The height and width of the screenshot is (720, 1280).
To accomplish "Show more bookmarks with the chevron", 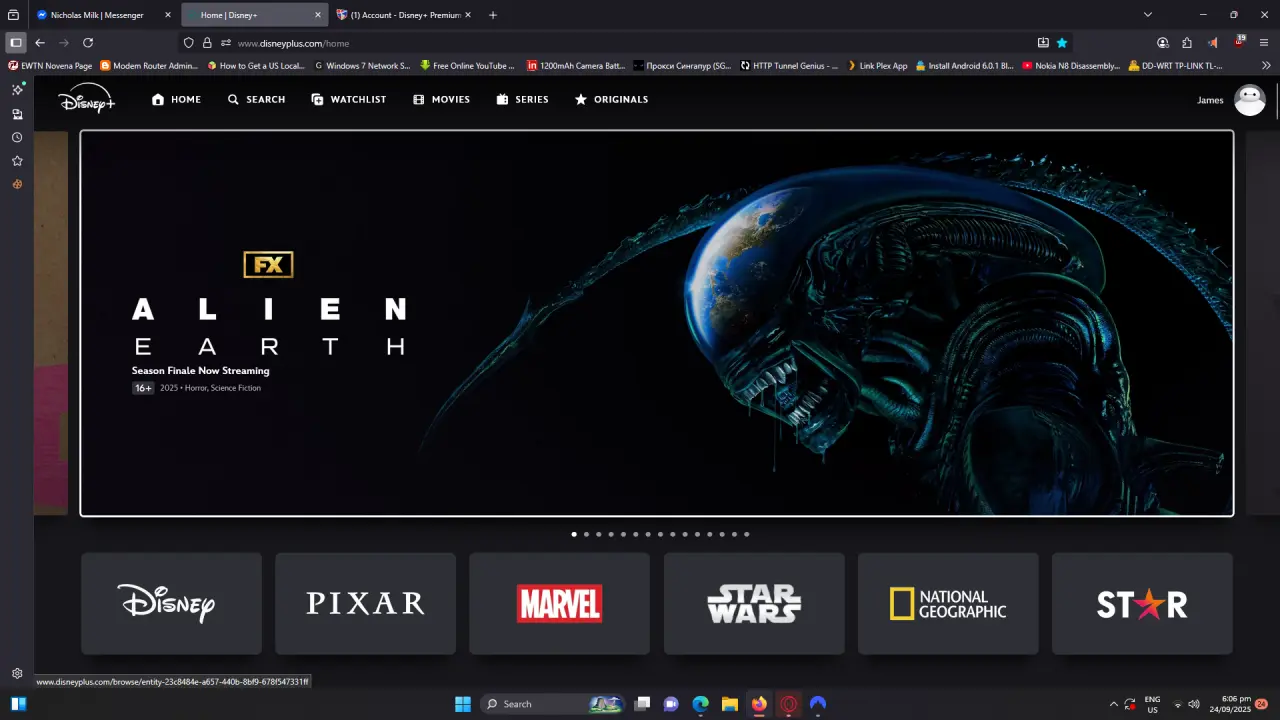I will 1266,66.
